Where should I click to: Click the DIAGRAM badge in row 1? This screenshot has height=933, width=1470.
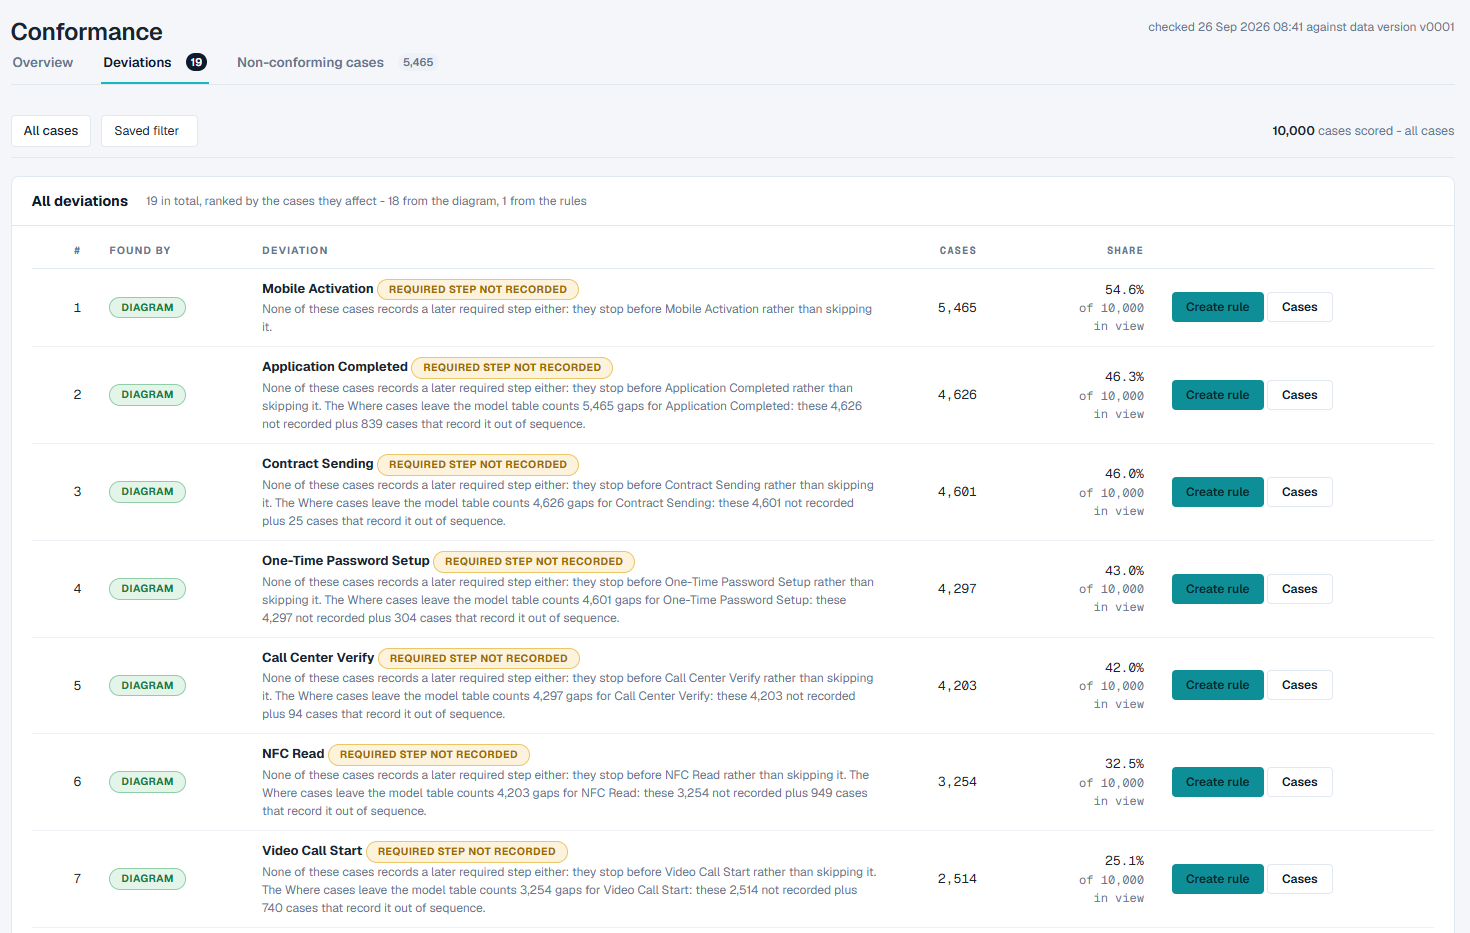click(147, 308)
